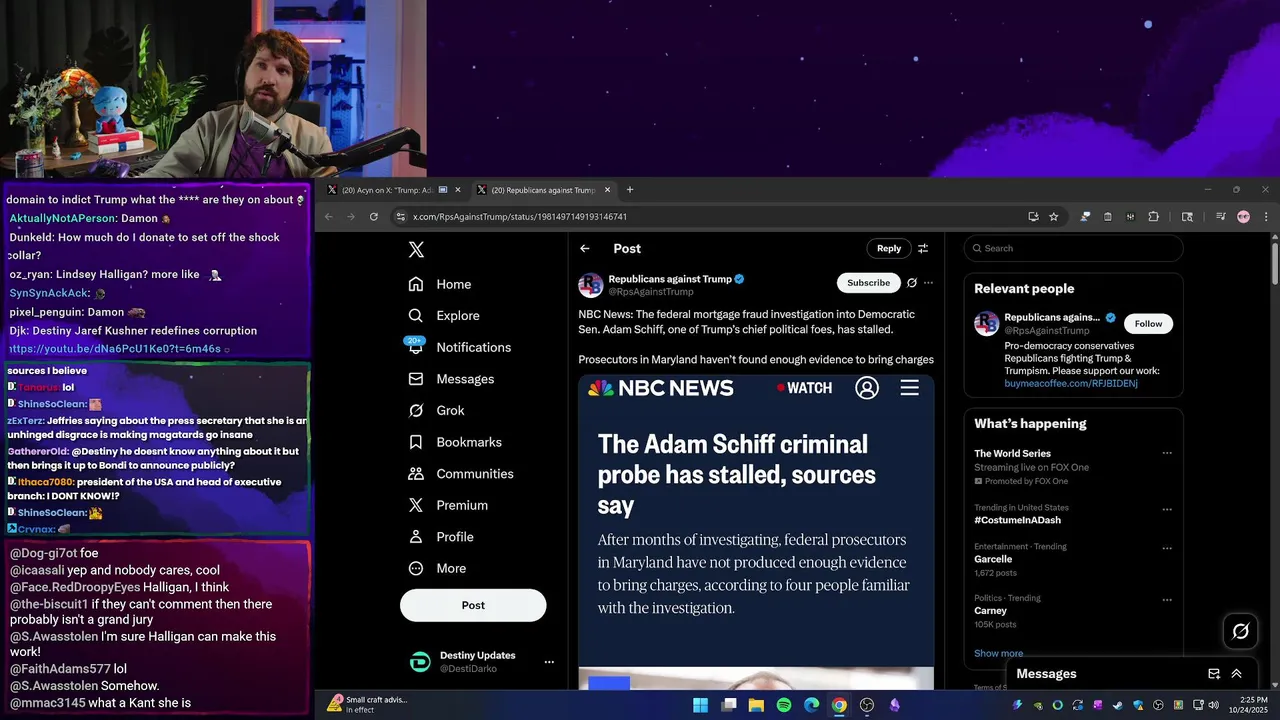
Task: Open the #CostumeInADash trend
Action: [1017, 520]
